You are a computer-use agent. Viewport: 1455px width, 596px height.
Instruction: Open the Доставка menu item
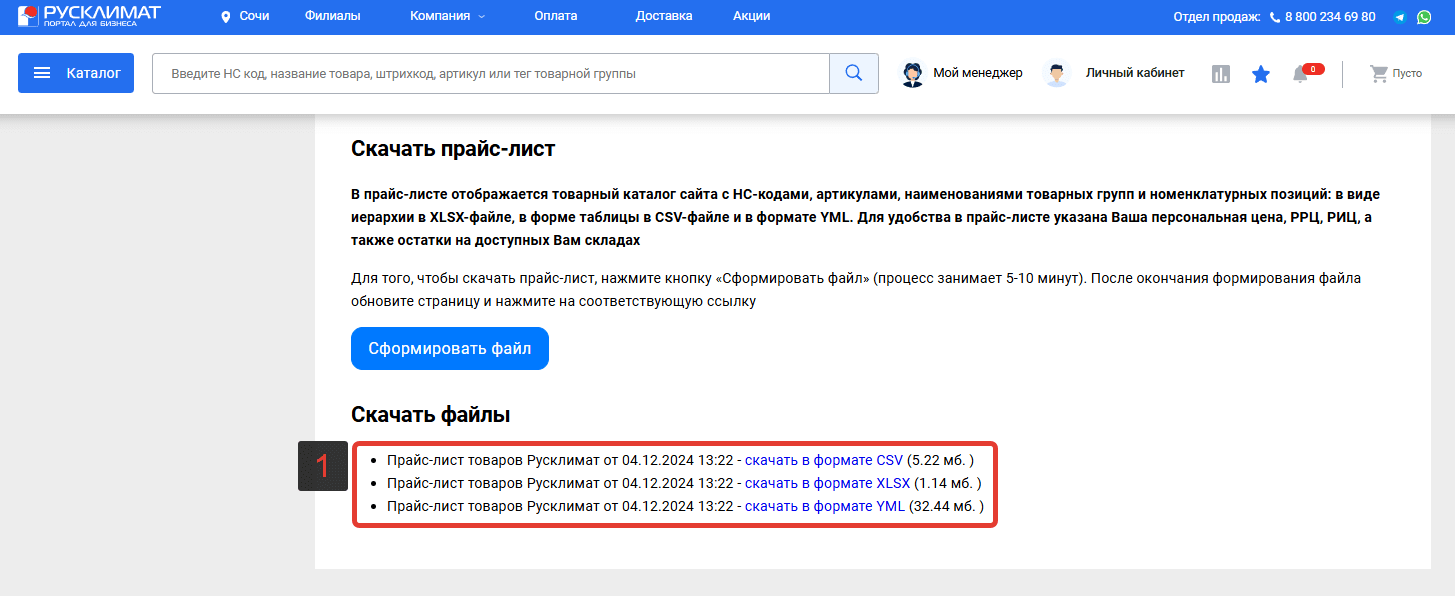[x=664, y=16]
